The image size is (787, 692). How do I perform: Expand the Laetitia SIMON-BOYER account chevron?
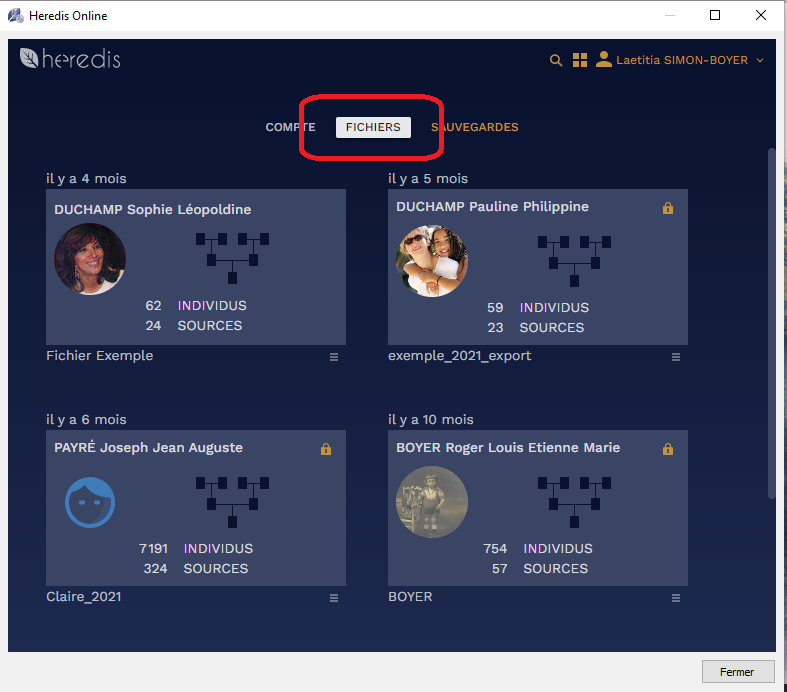coord(760,60)
